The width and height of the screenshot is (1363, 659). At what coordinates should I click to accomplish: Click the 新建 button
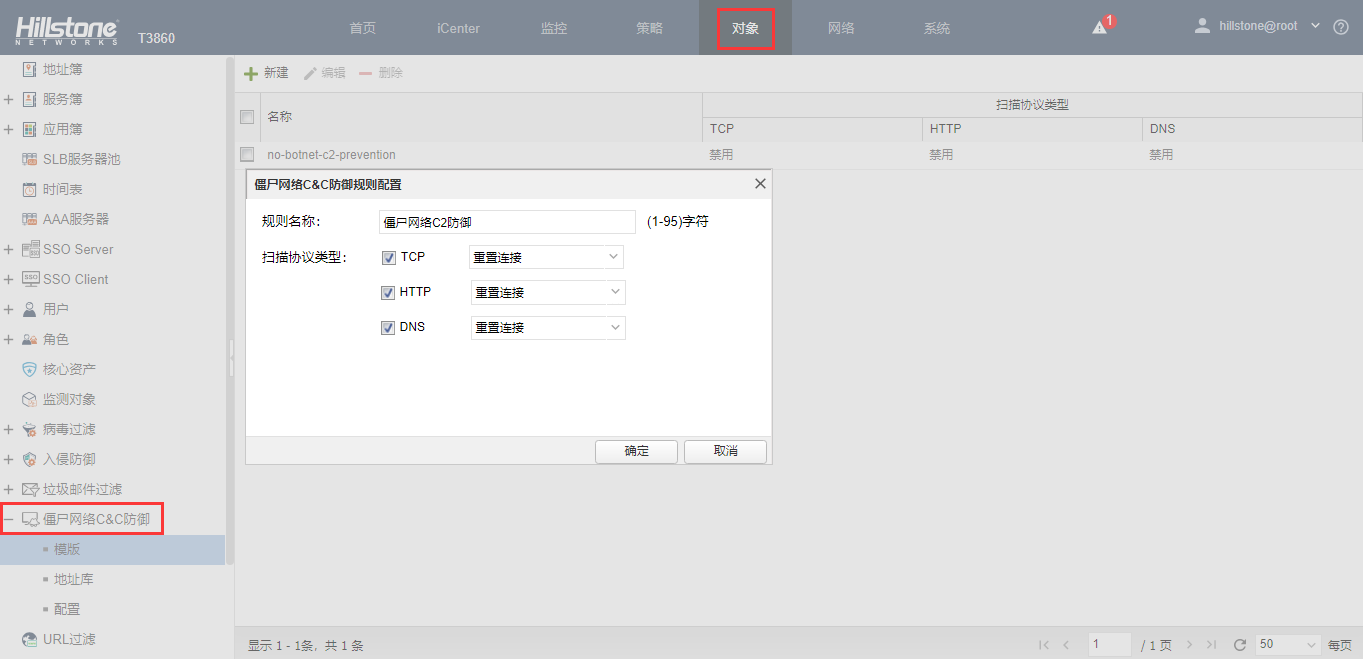tap(267, 73)
